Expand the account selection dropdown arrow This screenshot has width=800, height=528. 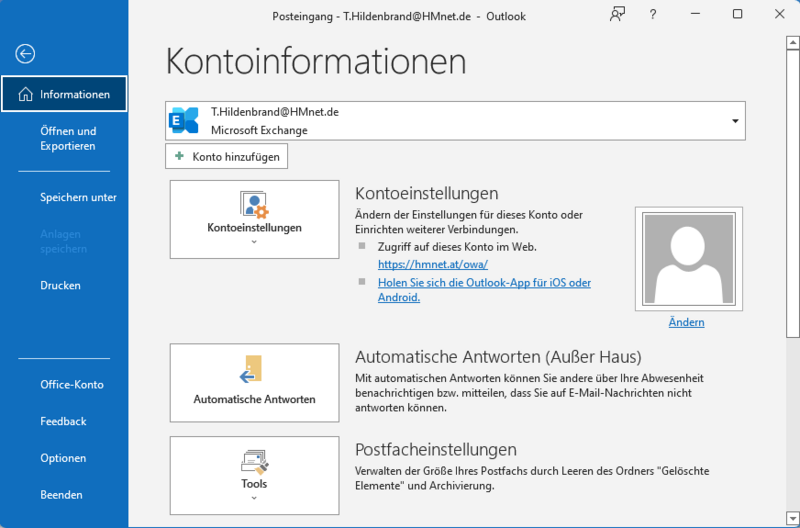tap(735, 121)
